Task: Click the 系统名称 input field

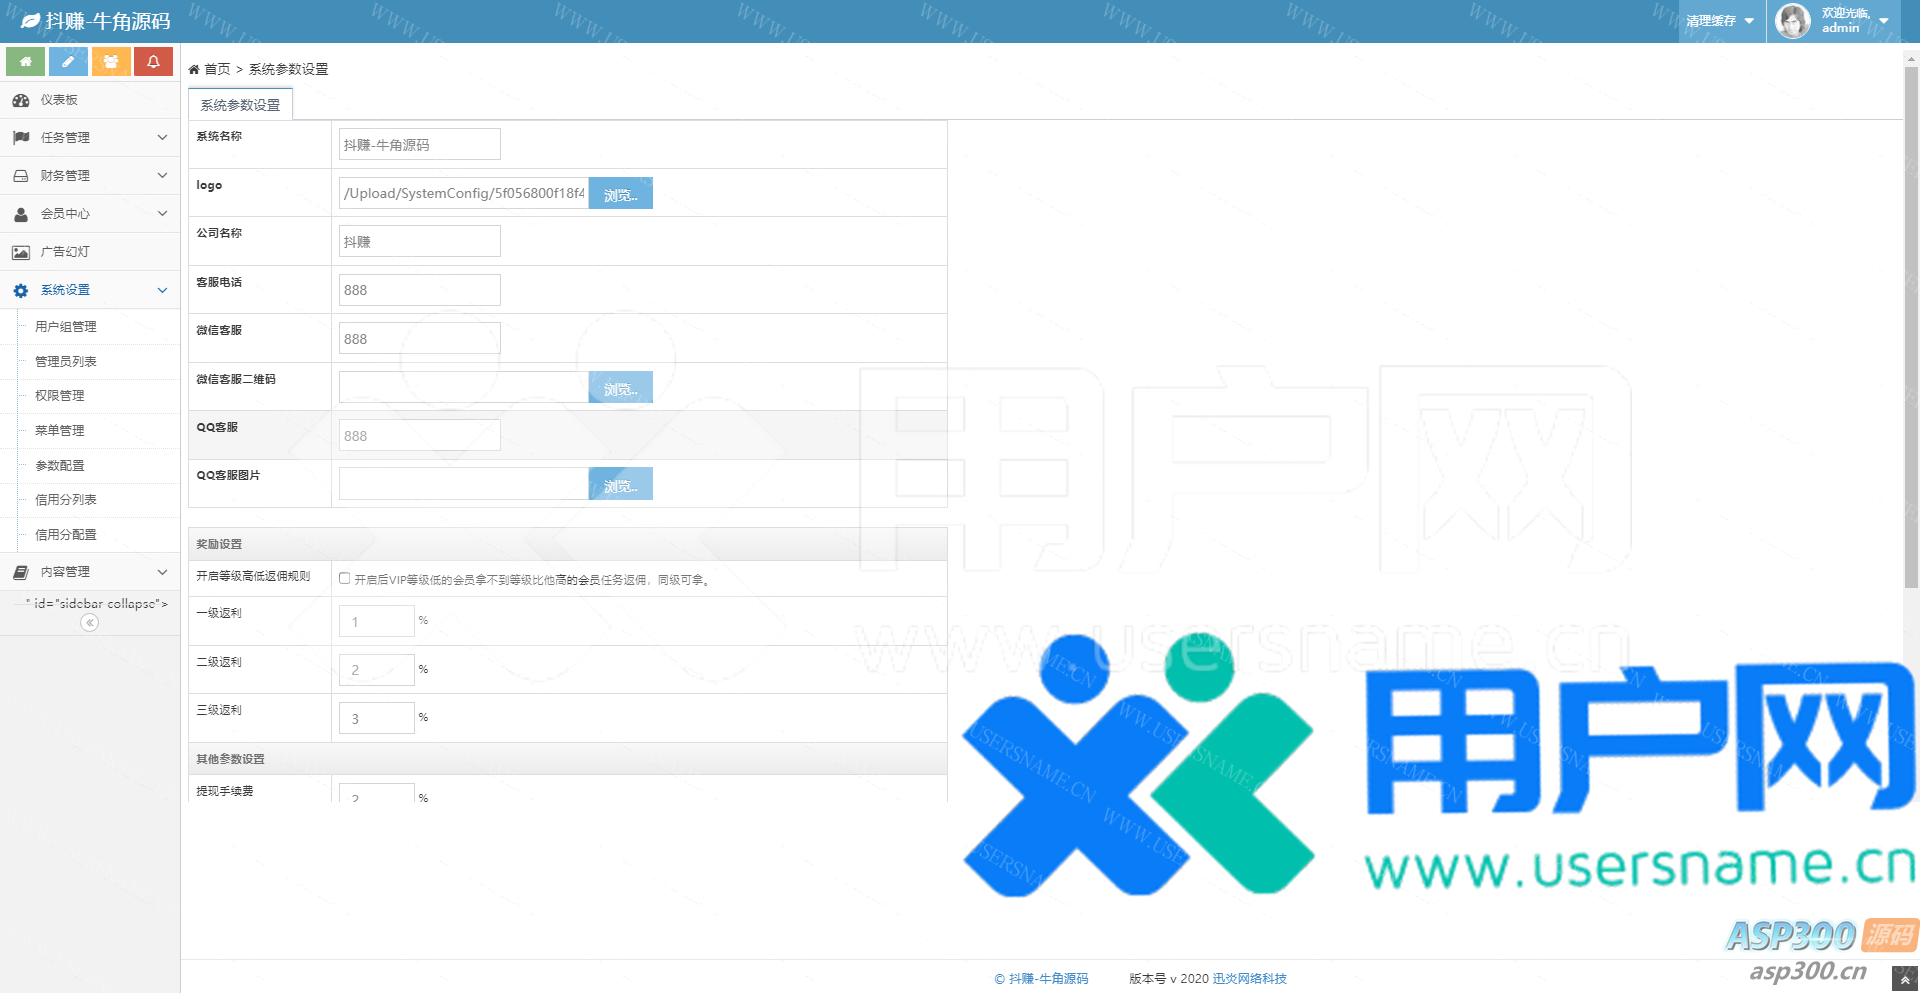Action: [x=420, y=144]
